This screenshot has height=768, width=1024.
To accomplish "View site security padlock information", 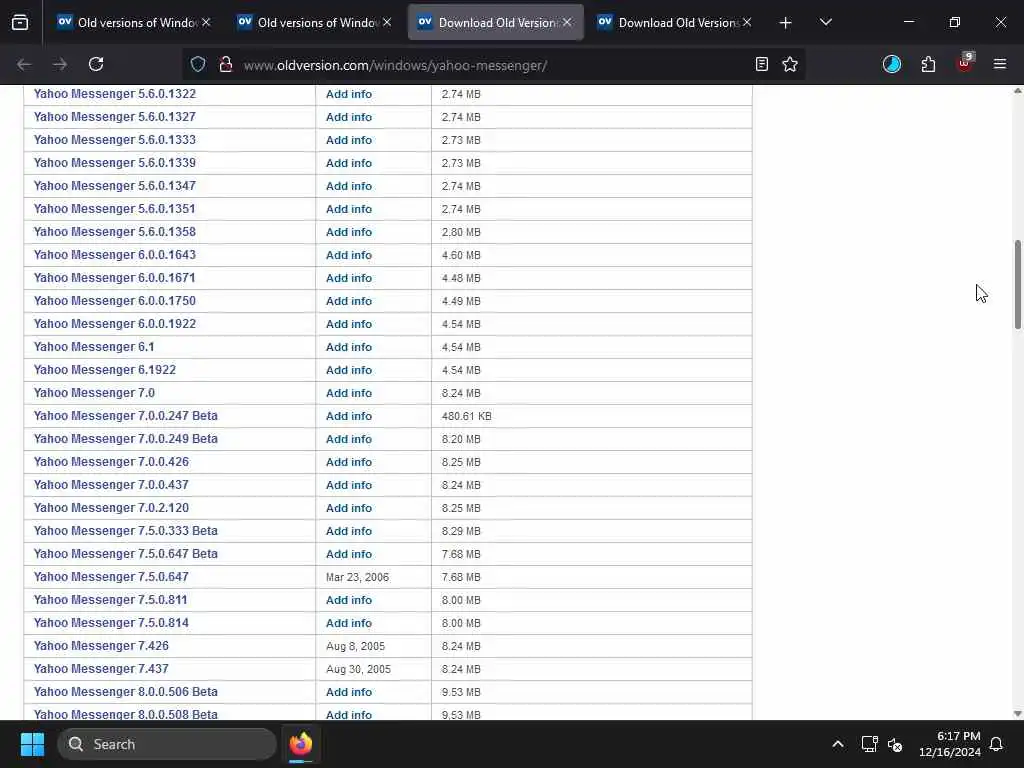I will [x=226, y=64].
